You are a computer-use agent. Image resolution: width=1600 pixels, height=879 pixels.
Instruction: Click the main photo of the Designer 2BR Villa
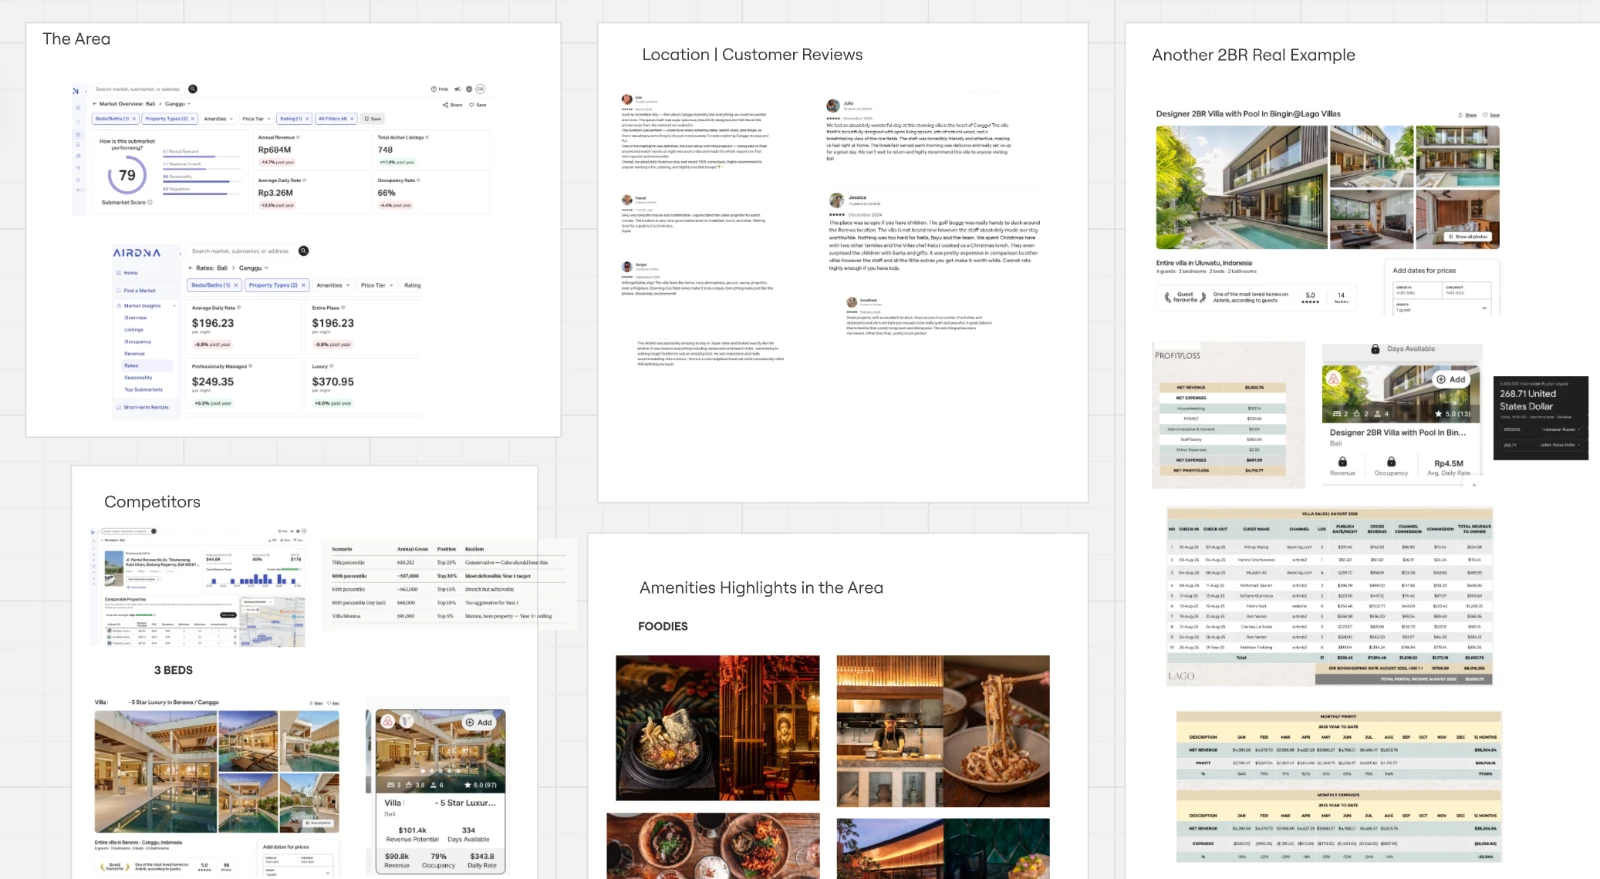pyautogui.click(x=1241, y=187)
